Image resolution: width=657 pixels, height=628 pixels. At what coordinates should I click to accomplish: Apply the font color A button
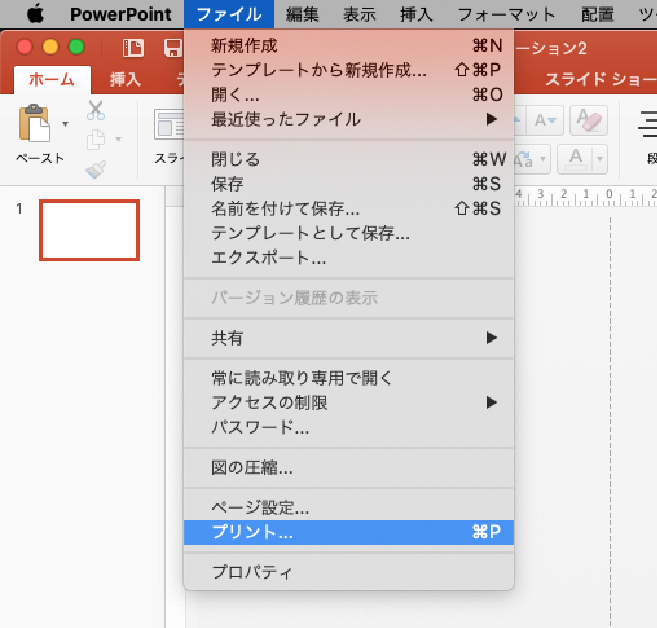point(576,159)
